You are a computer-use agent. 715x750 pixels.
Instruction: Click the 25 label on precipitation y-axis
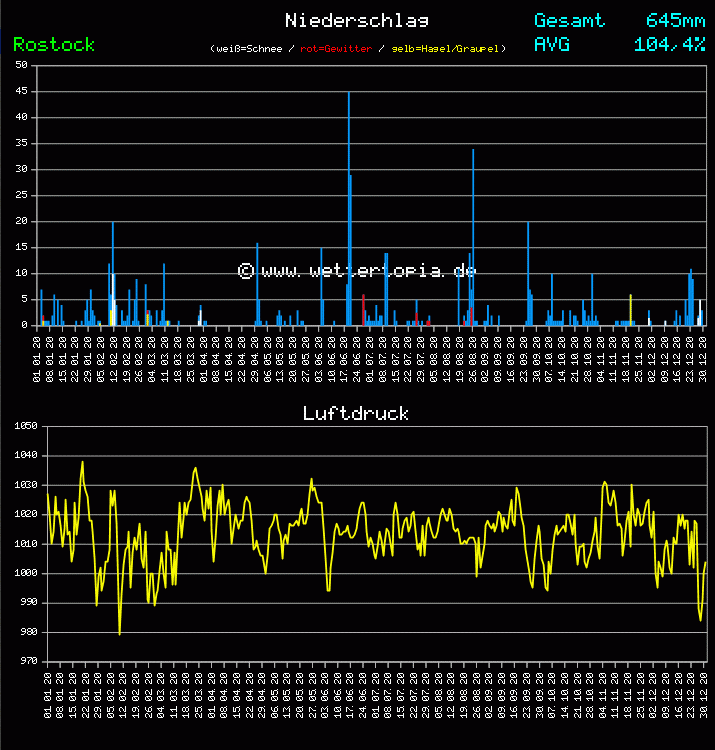click(x=21, y=195)
